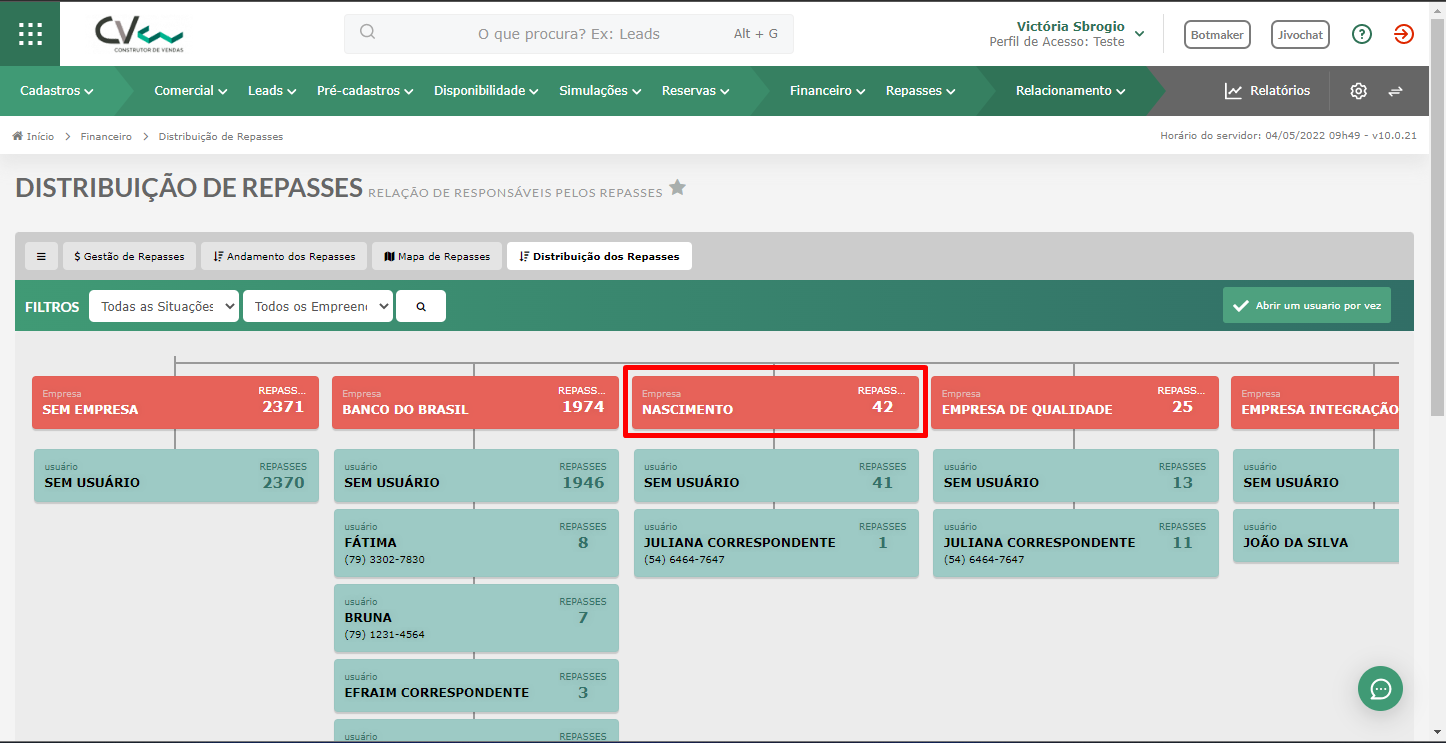The image size is (1446, 743).
Task: Mark page as favorite with star icon
Action: tap(677, 187)
